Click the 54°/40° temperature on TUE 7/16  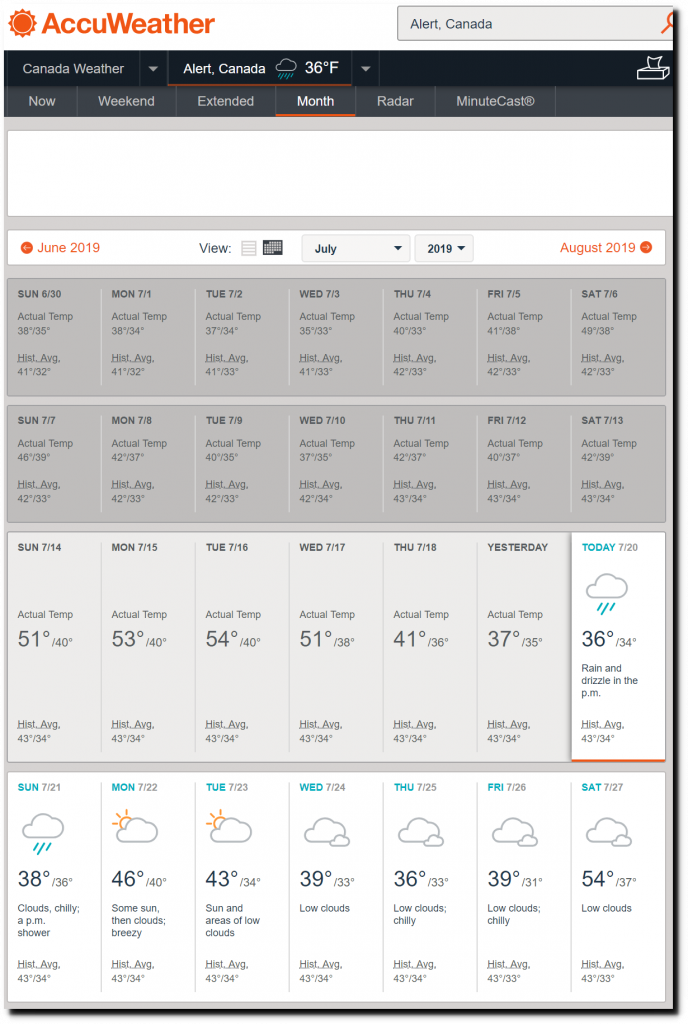pos(233,639)
